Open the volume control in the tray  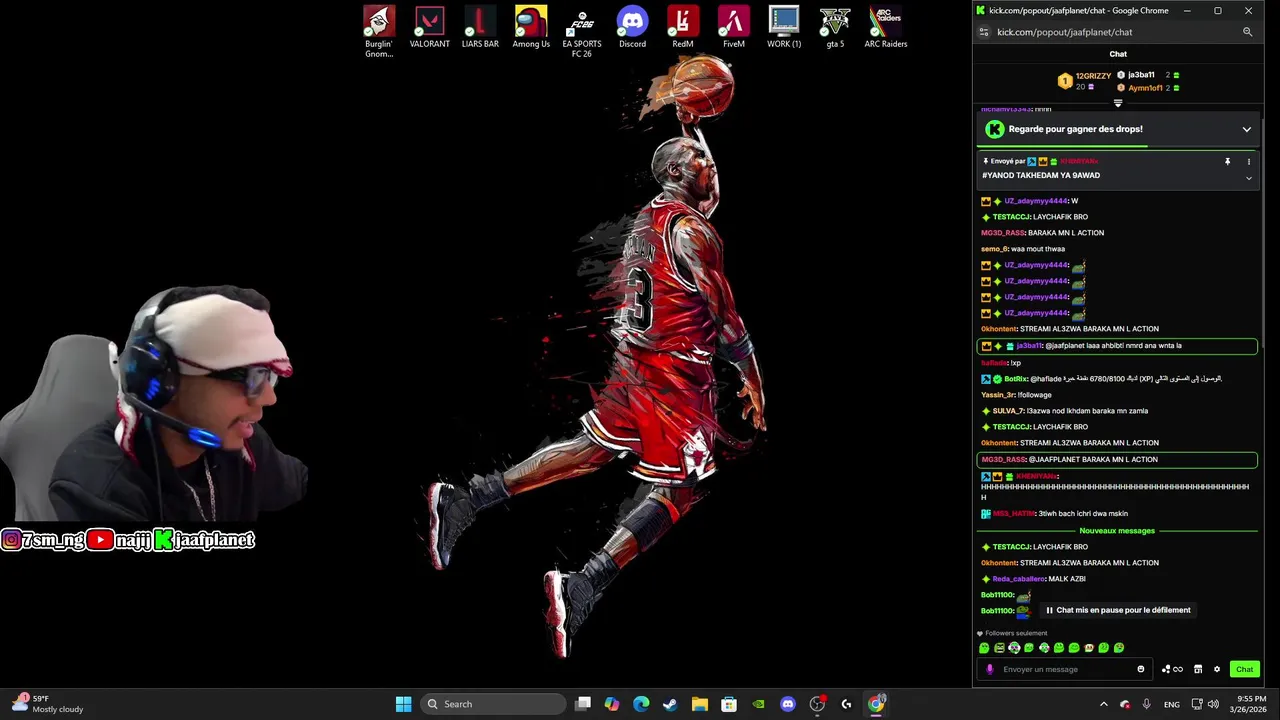click(x=1213, y=704)
